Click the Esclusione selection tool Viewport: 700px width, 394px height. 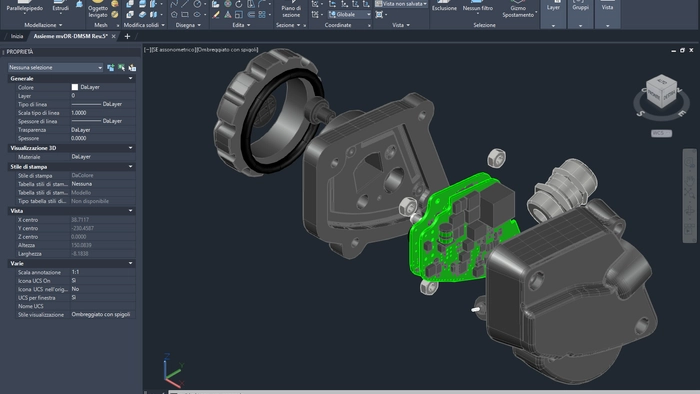[x=444, y=6]
